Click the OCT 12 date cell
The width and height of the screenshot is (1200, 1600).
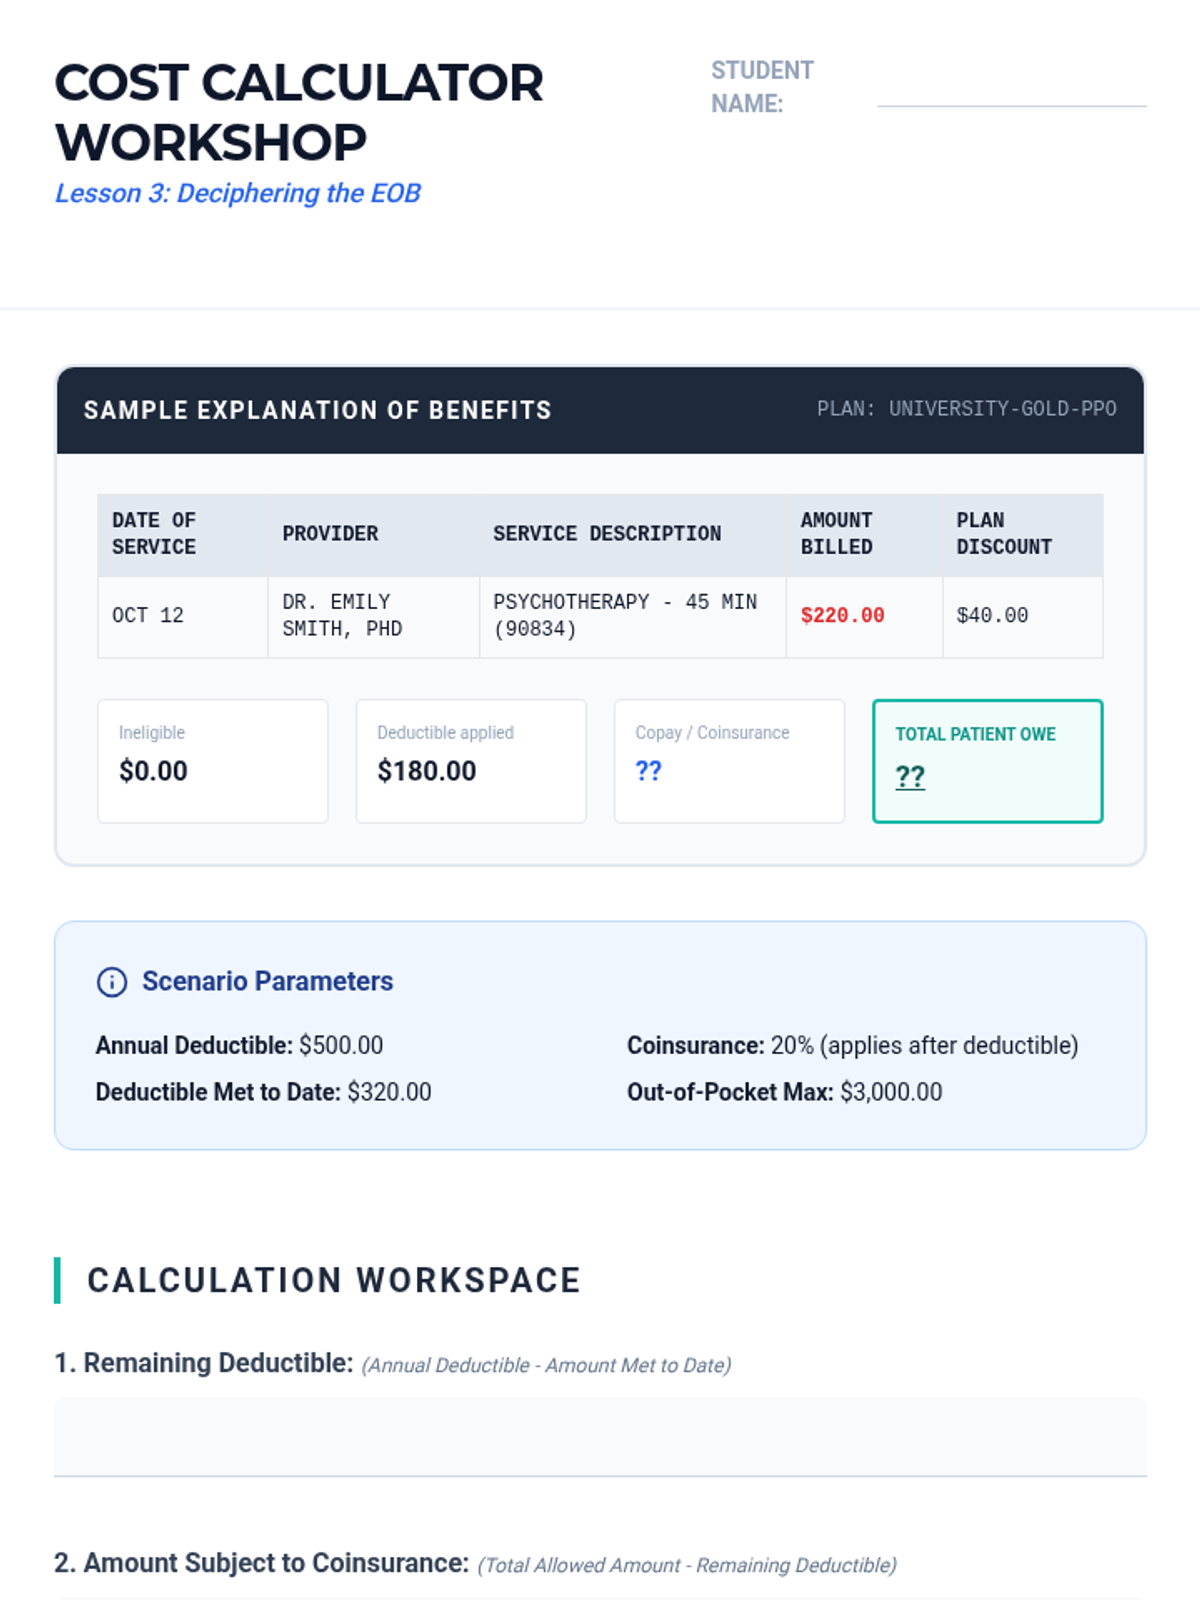[148, 616]
